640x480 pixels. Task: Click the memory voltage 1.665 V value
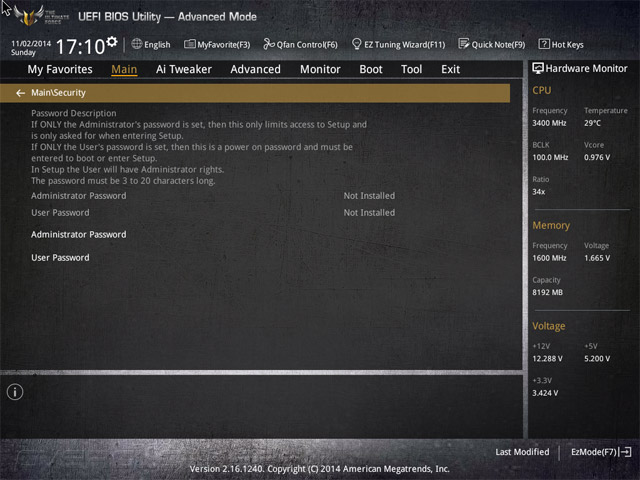(x=597, y=258)
